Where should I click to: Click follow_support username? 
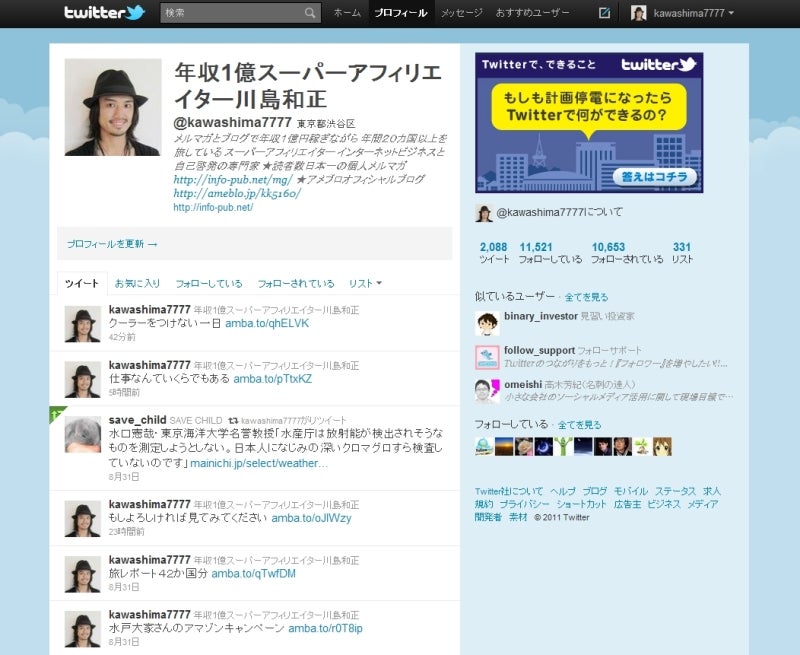tap(539, 350)
